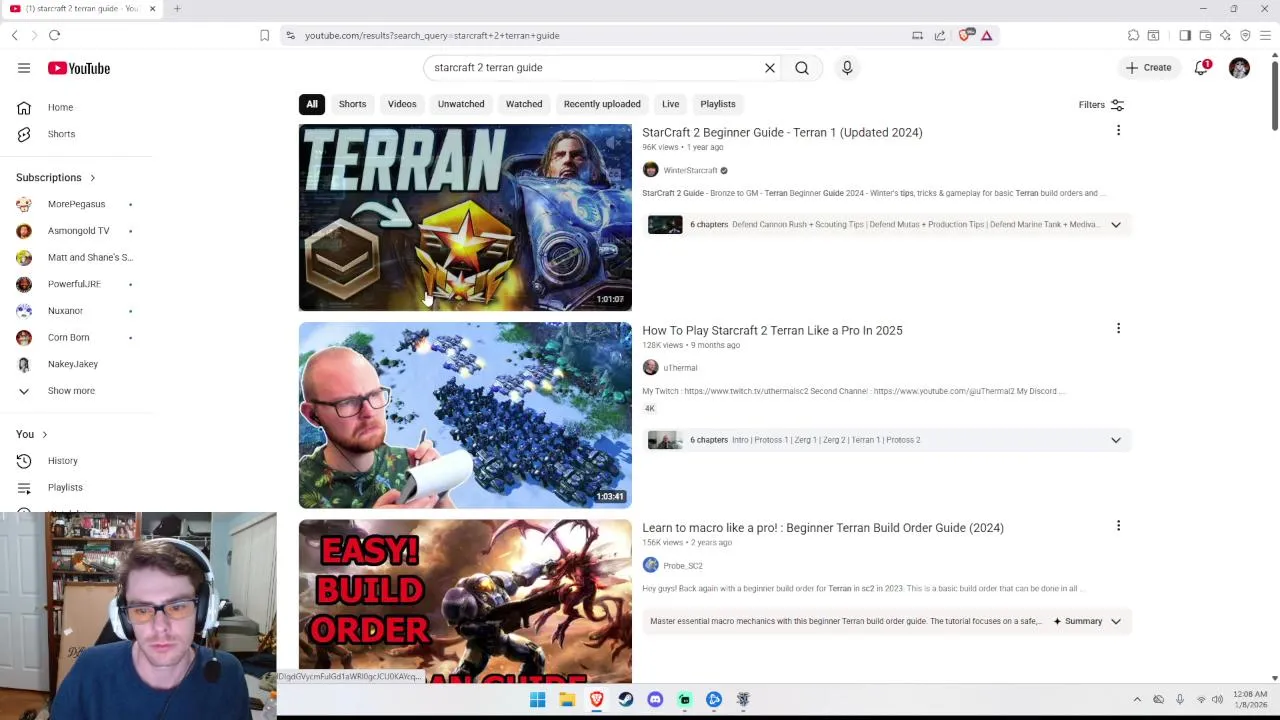This screenshot has width=1280, height=720.
Task: Select the Unwatched filter chip
Action: 461,104
